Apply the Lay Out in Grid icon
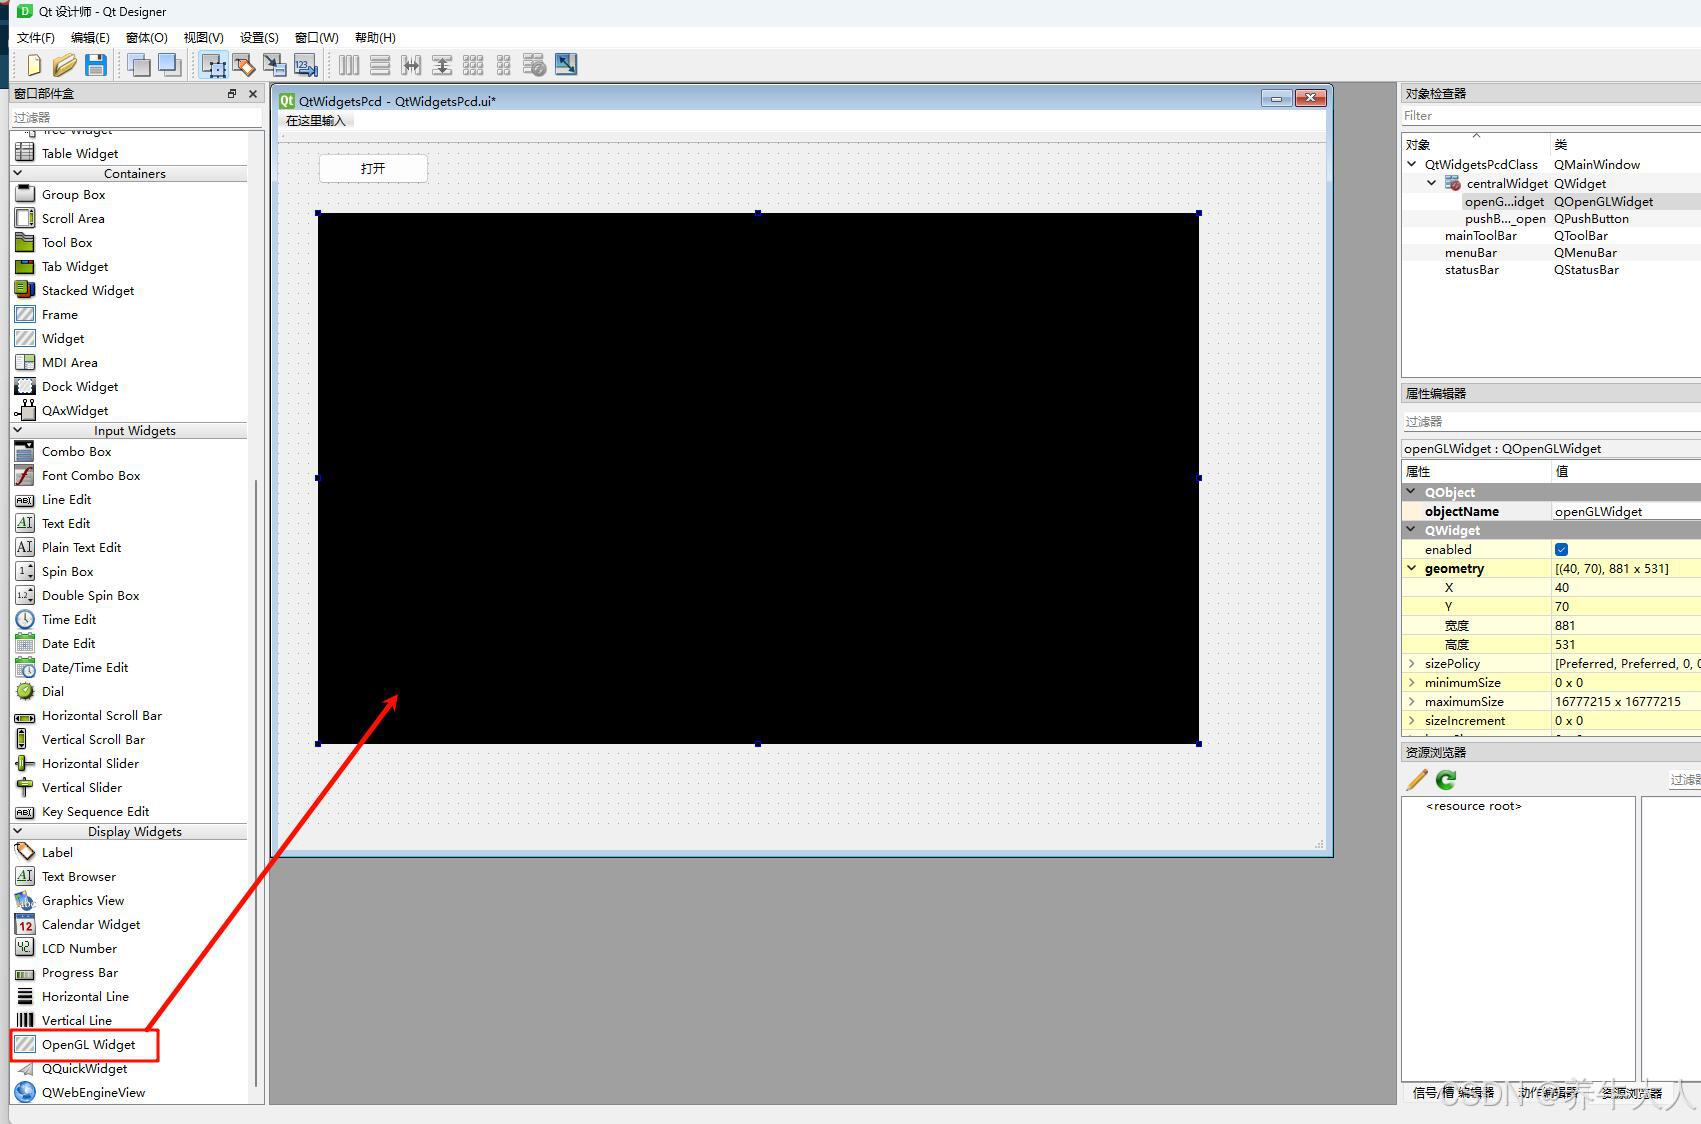Viewport: 1701px width, 1124px height. coord(473,65)
